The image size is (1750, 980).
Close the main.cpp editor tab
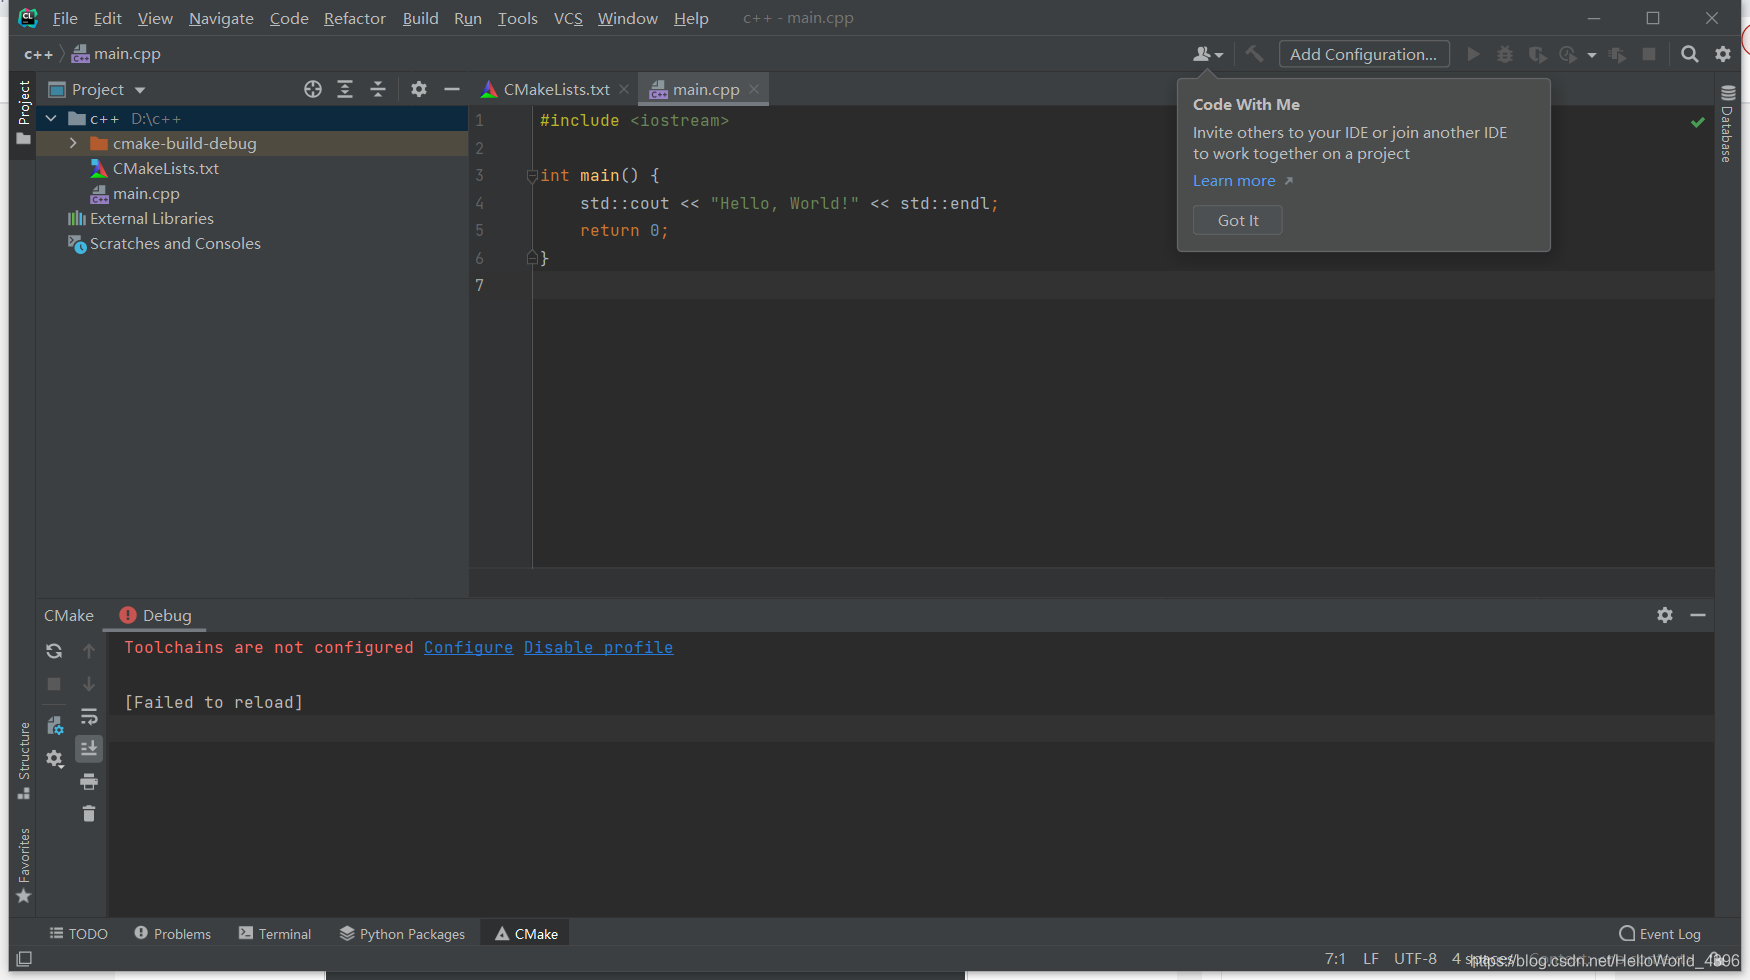(754, 89)
